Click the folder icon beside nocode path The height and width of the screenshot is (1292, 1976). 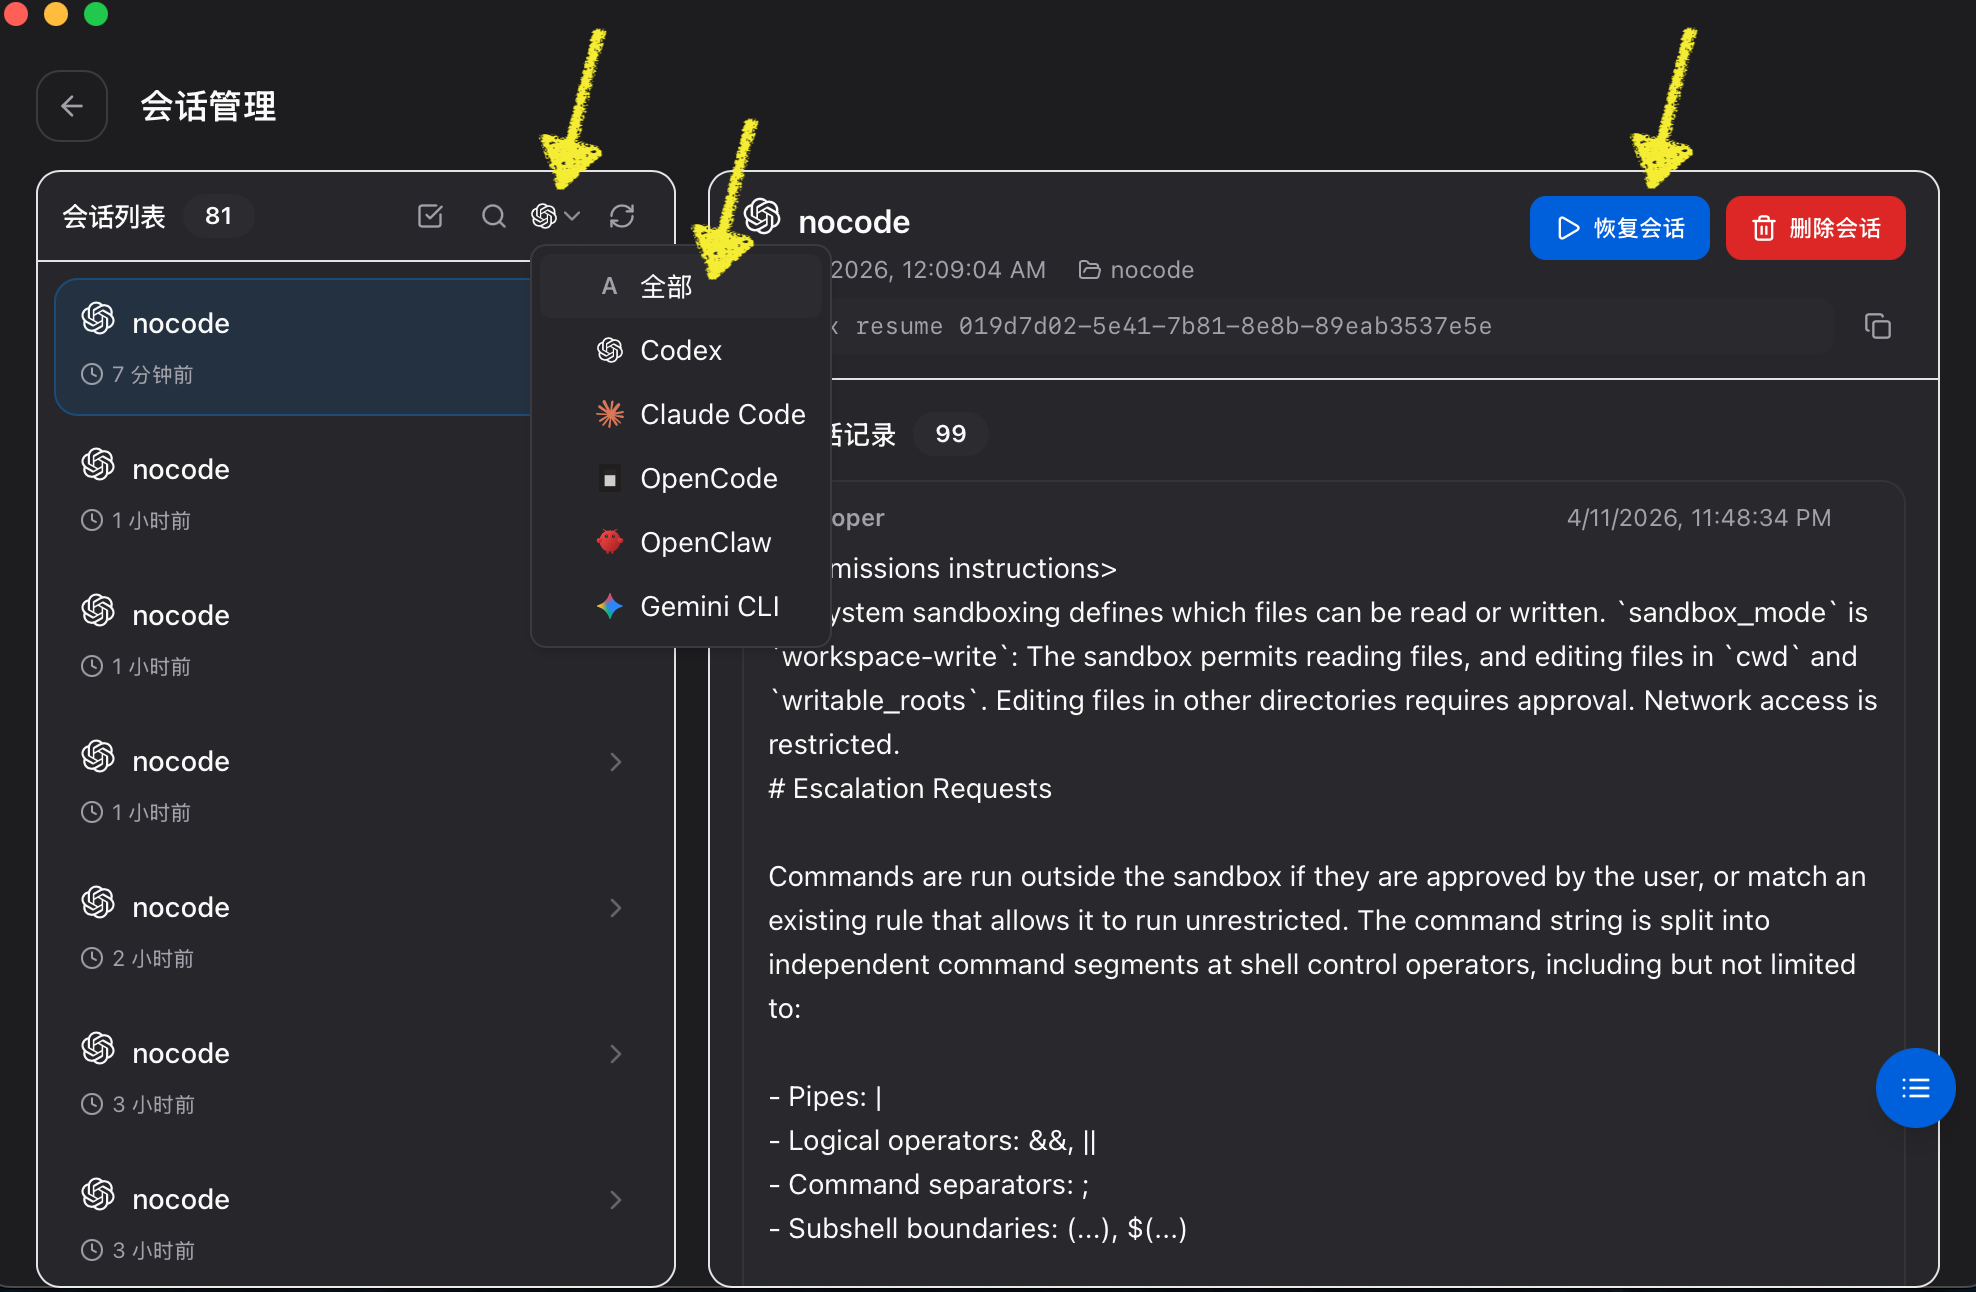pos(1089,270)
